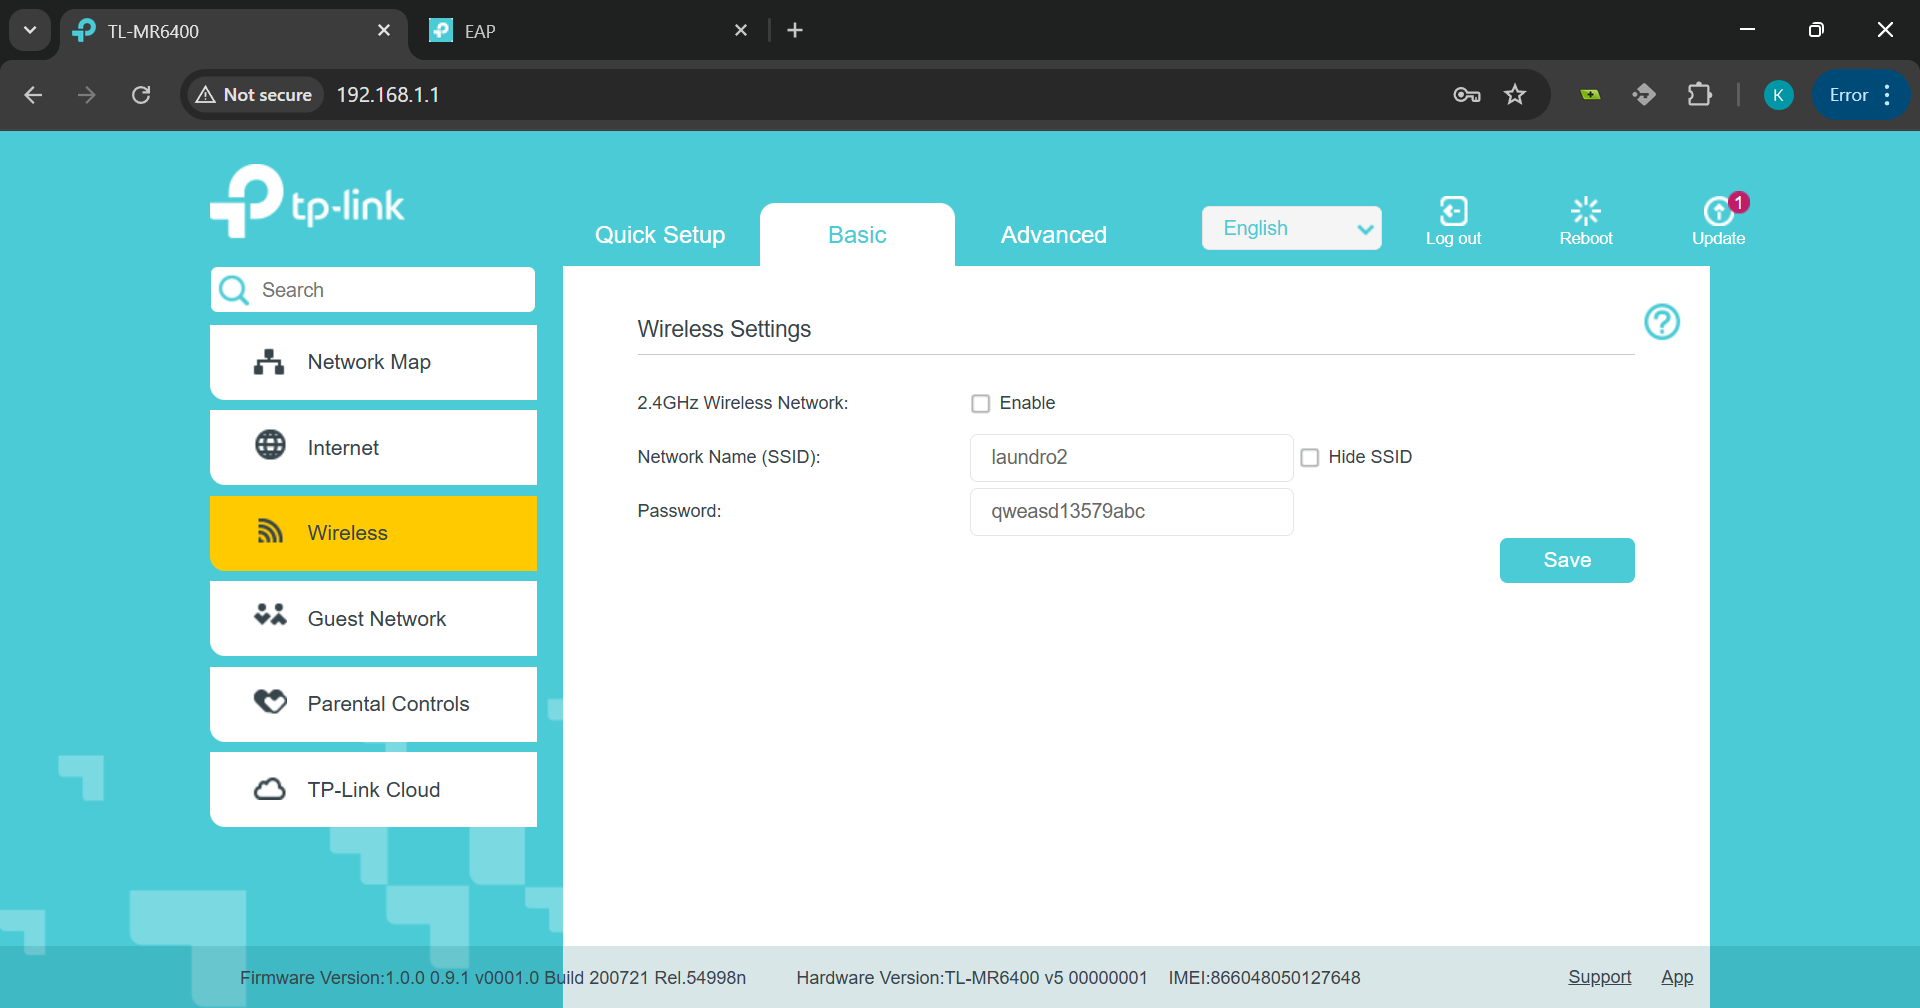Click the wireless Password field
The width and height of the screenshot is (1920, 1008).
point(1132,512)
